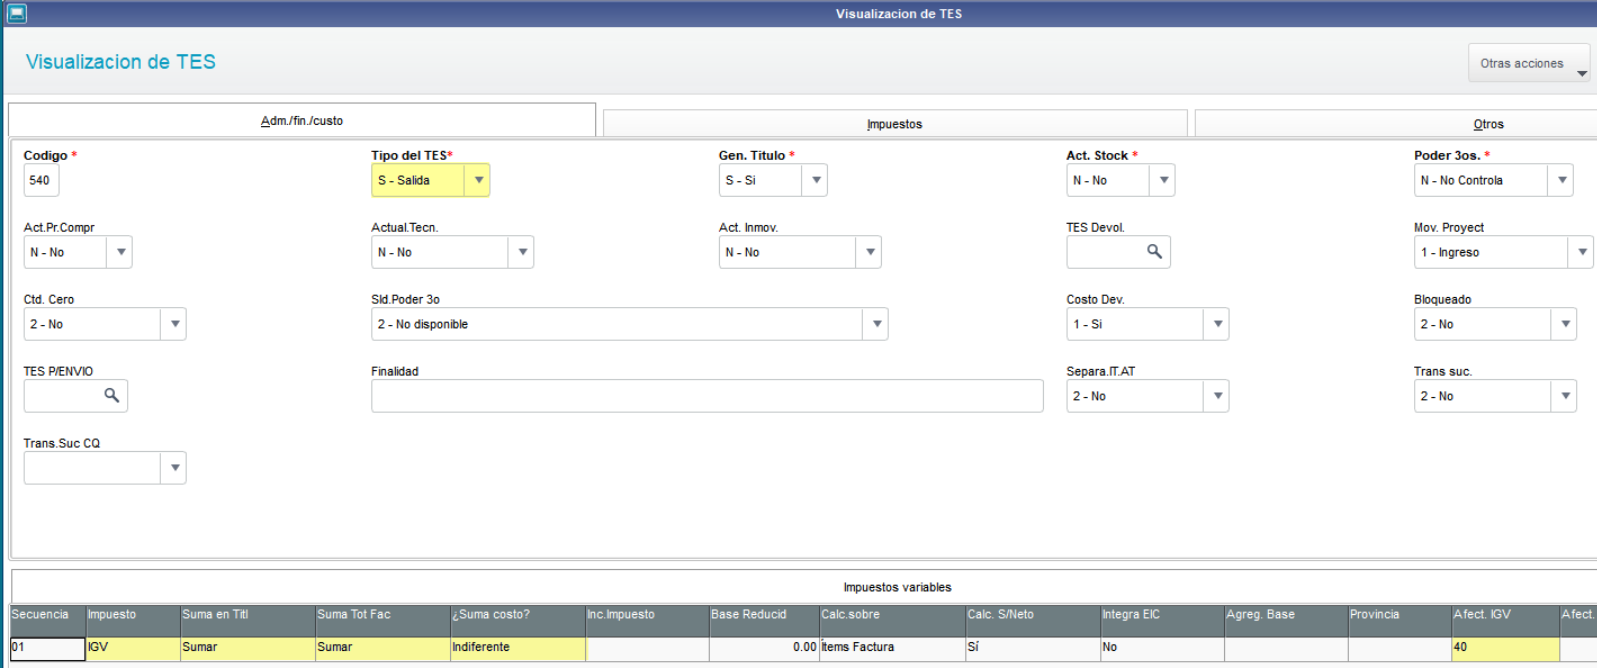Expand Ctd. Cero dropdown

pyautogui.click(x=175, y=324)
